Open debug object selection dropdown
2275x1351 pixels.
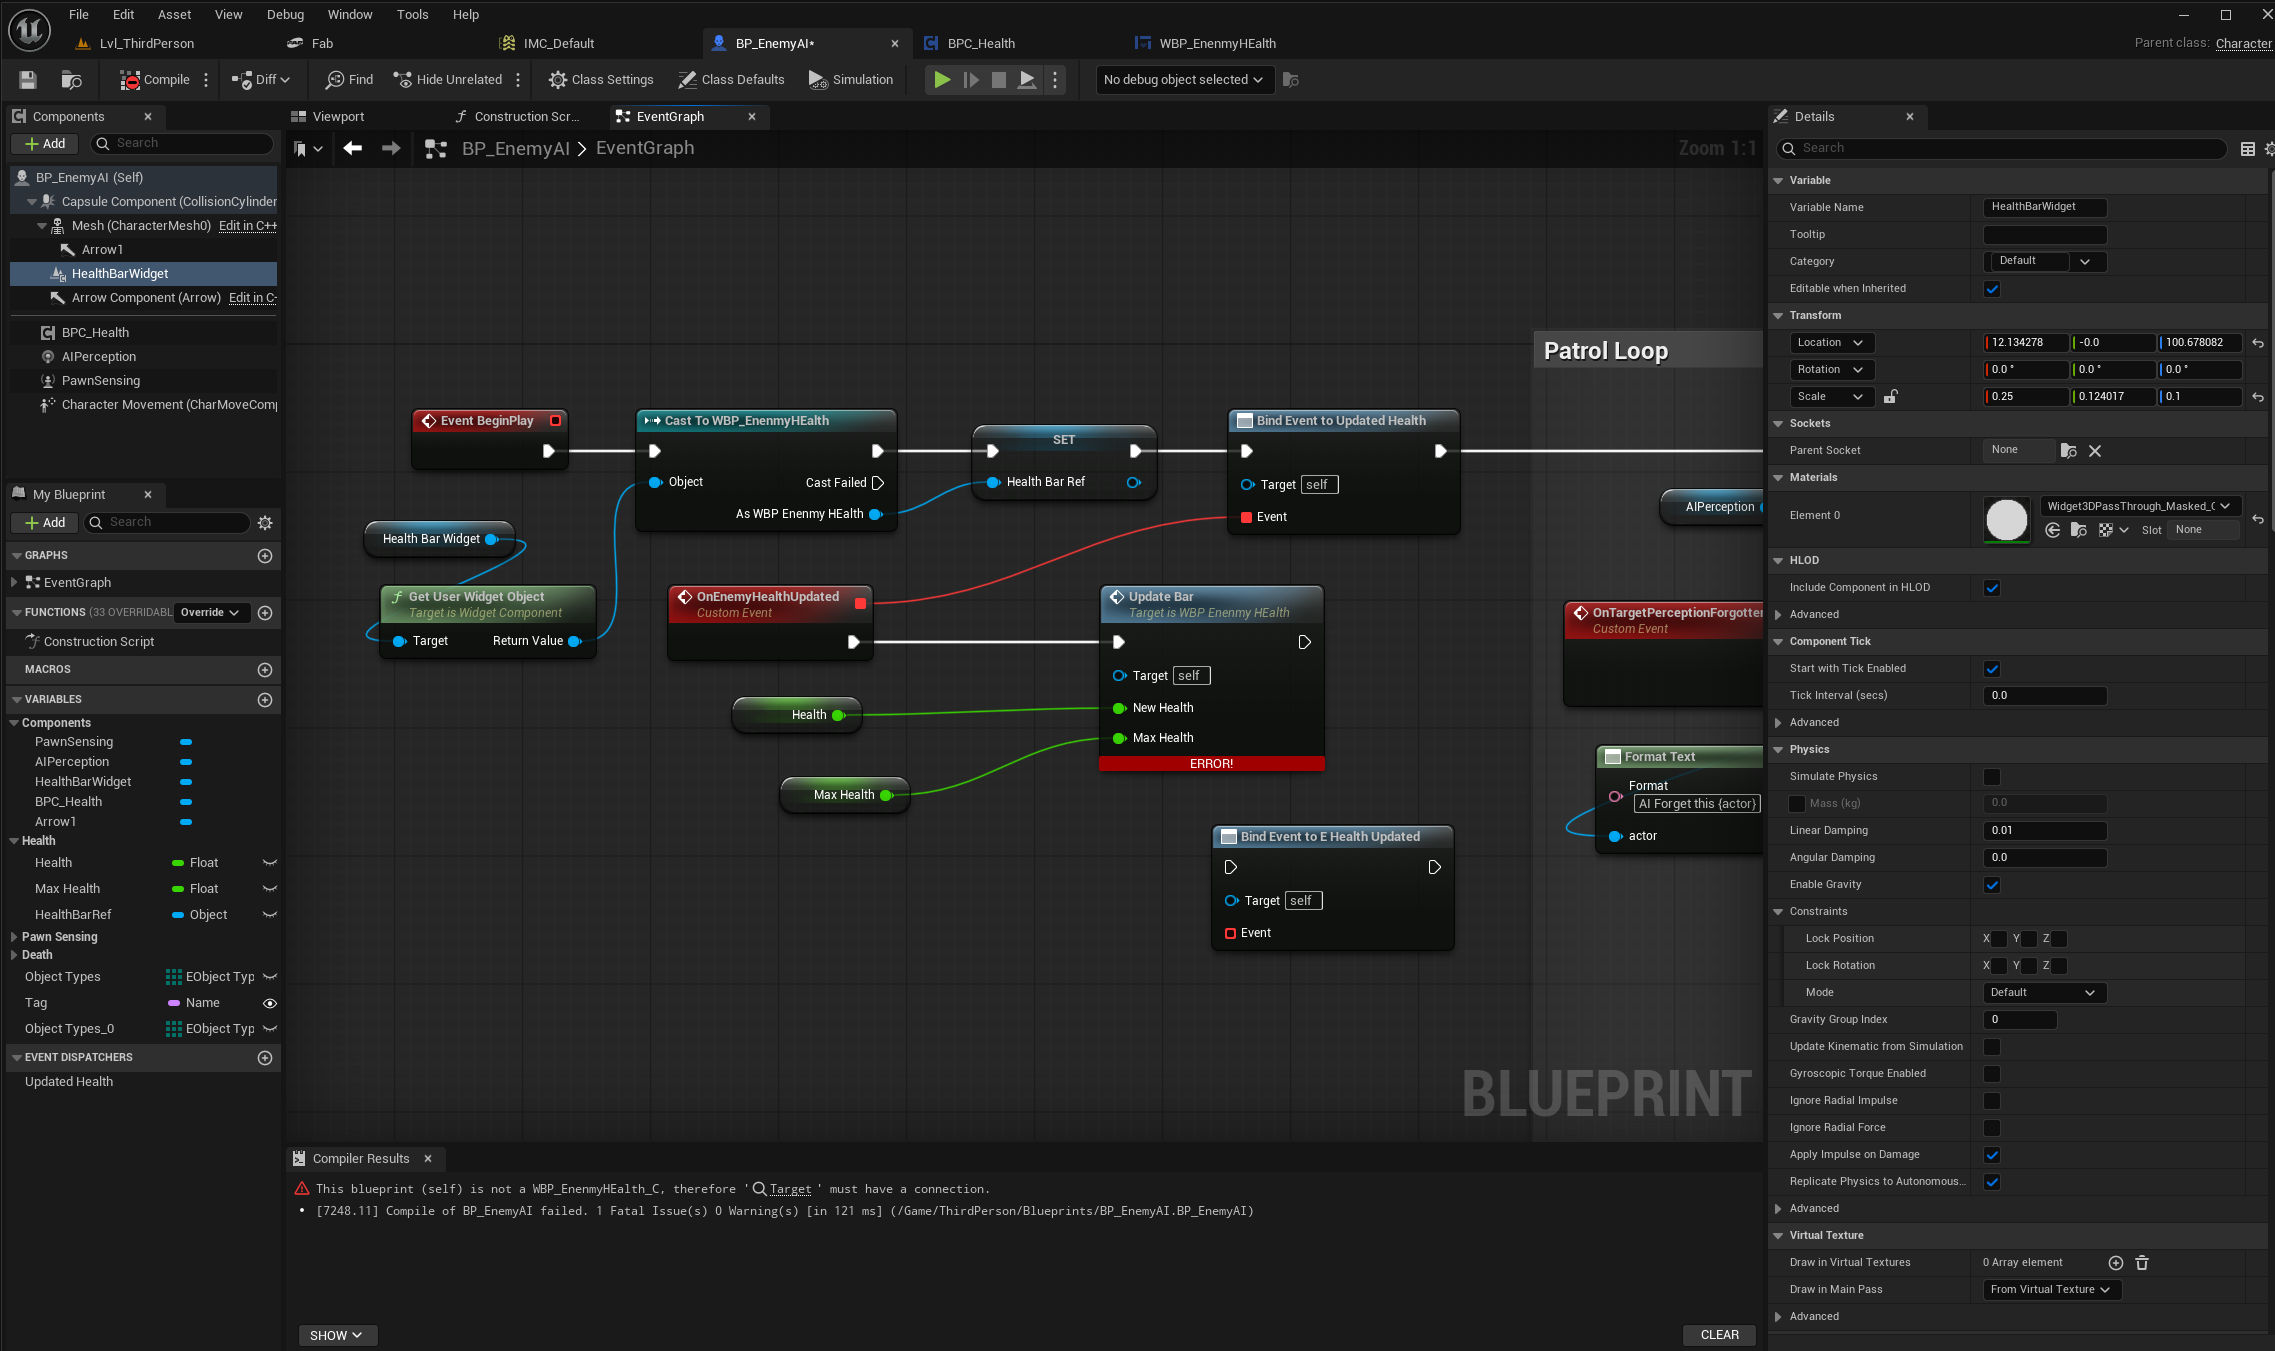1184,80
